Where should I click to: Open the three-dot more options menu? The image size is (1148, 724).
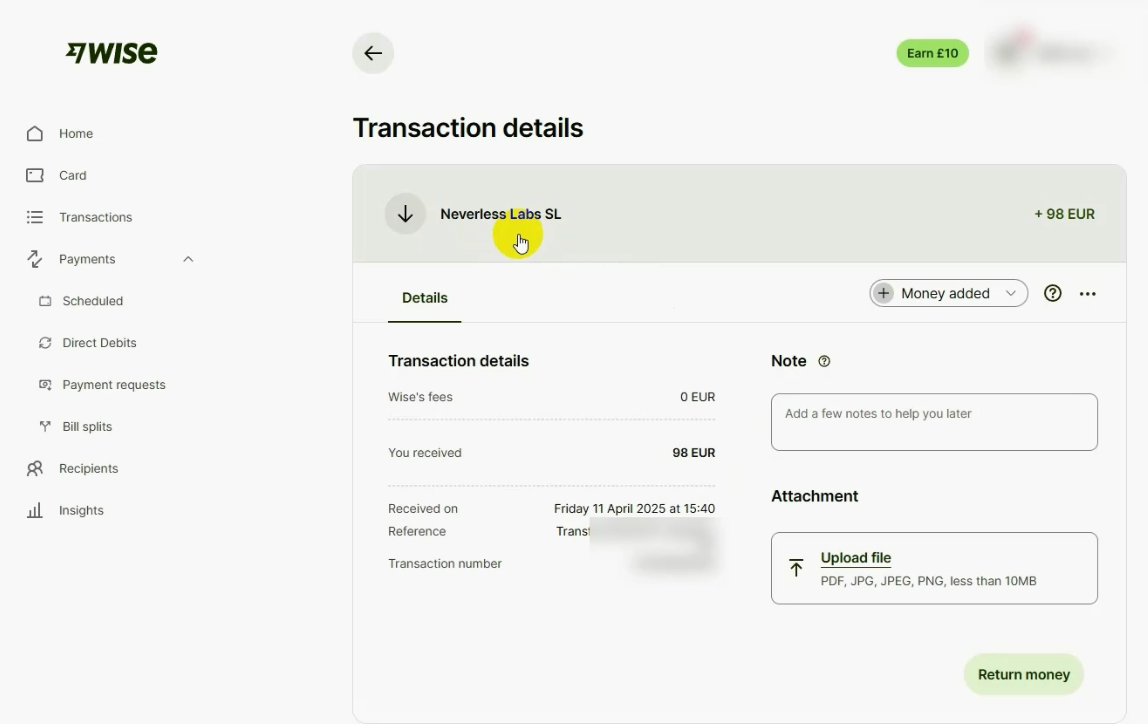[x=1088, y=293]
